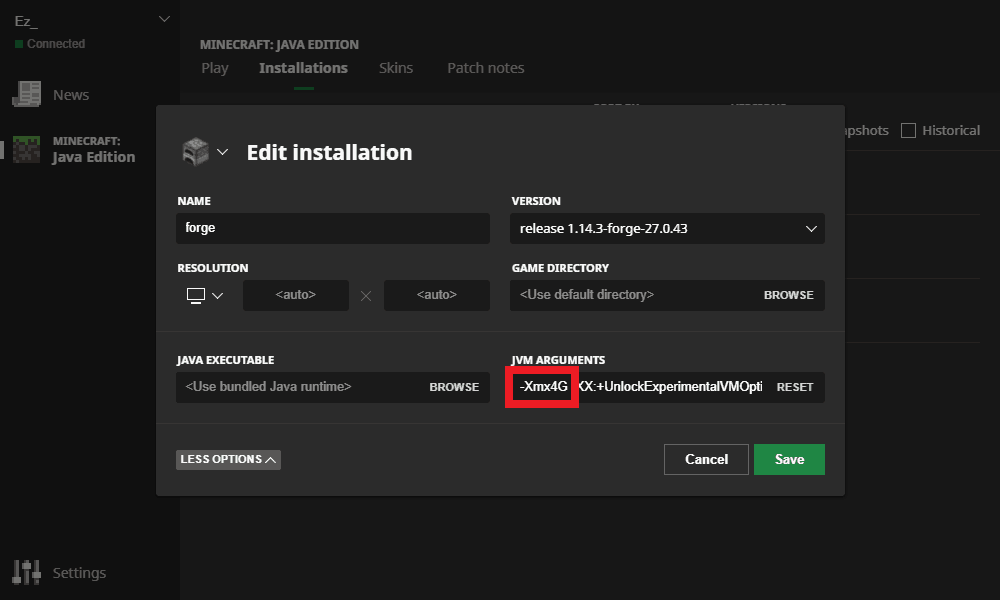1000x600 pixels.
Task: Open Settings in the sidebar
Action: click(x=79, y=573)
